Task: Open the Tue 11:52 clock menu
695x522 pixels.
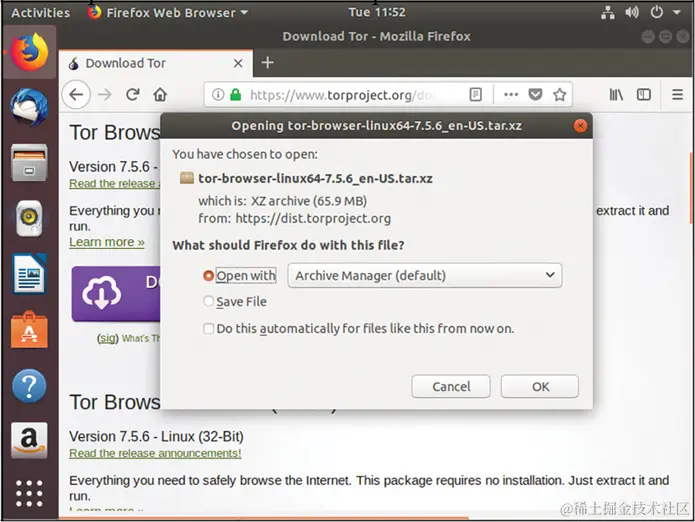Action: 377,12
